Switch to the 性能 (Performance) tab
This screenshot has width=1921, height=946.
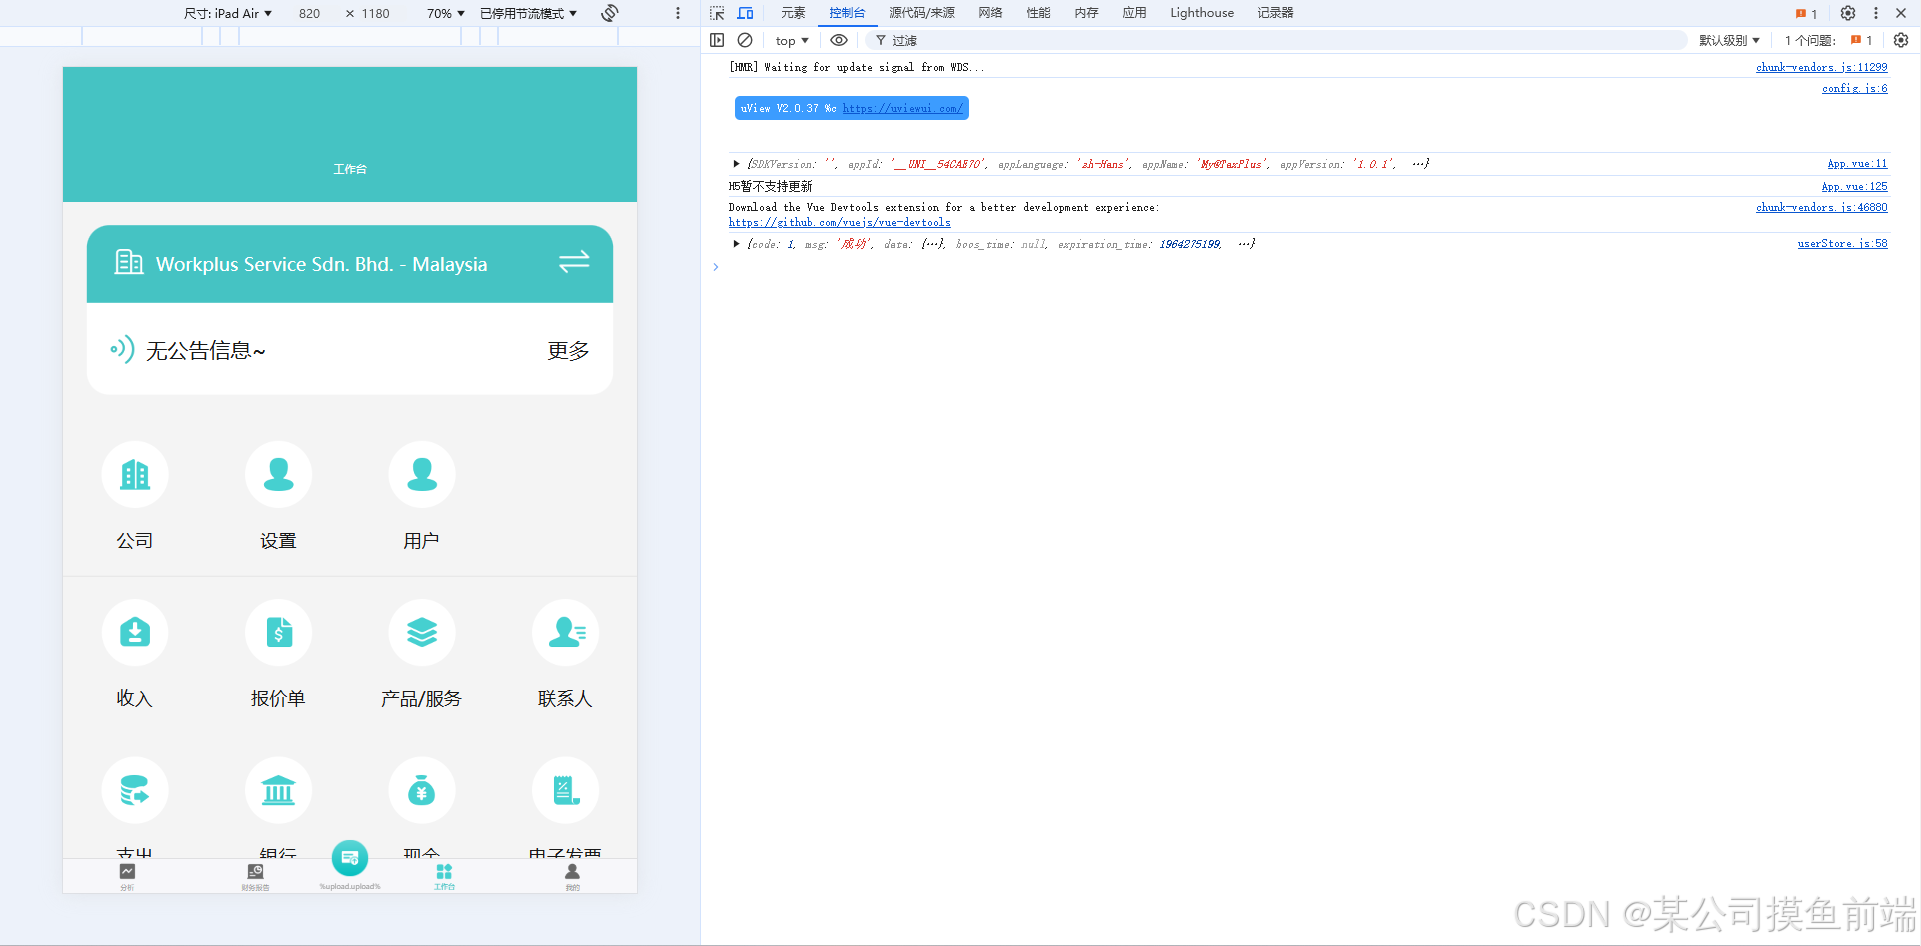coord(1038,13)
